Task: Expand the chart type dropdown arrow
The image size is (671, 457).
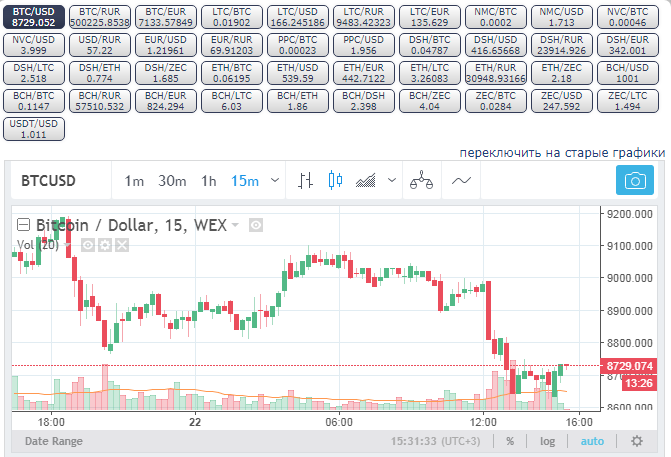Action: [391, 181]
